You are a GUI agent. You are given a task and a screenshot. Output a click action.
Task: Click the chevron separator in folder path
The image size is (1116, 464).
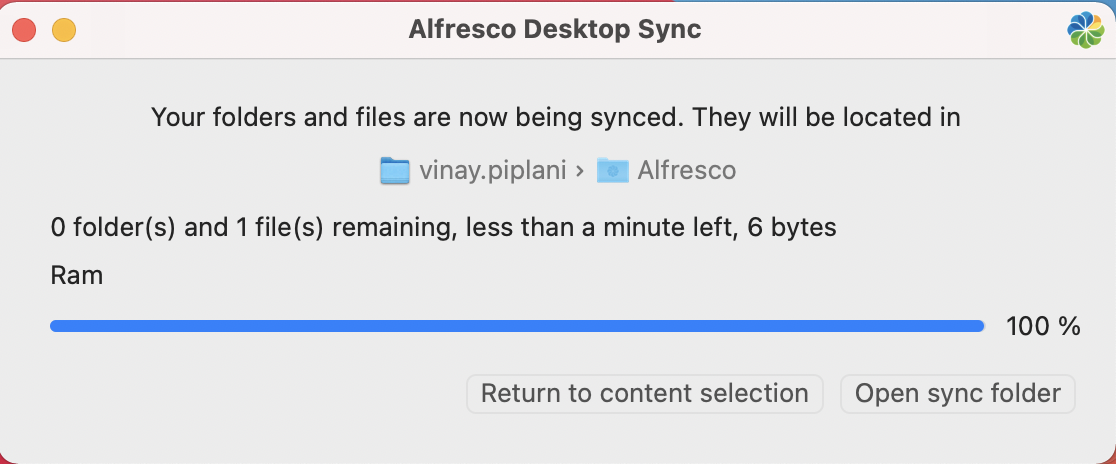click(x=579, y=171)
